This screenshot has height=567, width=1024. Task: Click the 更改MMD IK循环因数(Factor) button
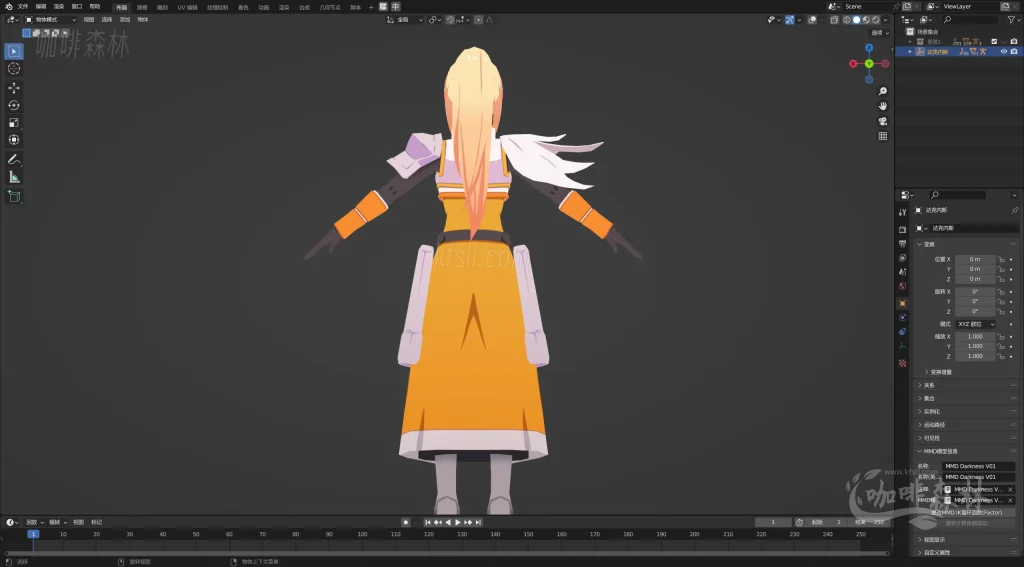click(x=967, y=513)
